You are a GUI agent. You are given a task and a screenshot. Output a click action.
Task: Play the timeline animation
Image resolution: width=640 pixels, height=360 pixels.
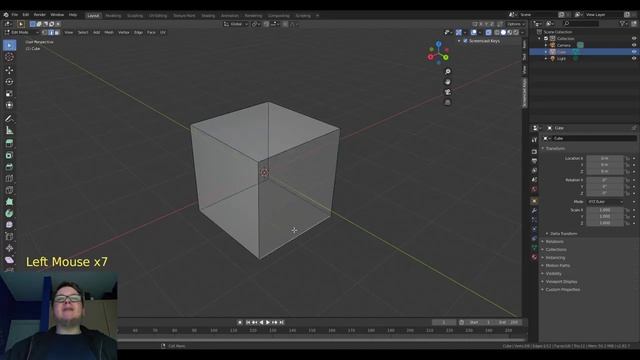(268, 322)
